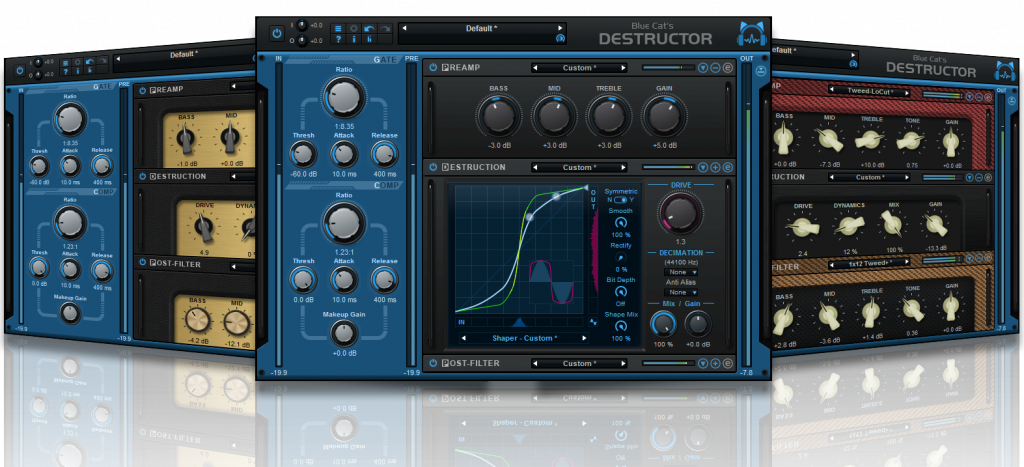
Task: Click the Comp Makeup Gain knob, center window
Action: click(344, 332)
